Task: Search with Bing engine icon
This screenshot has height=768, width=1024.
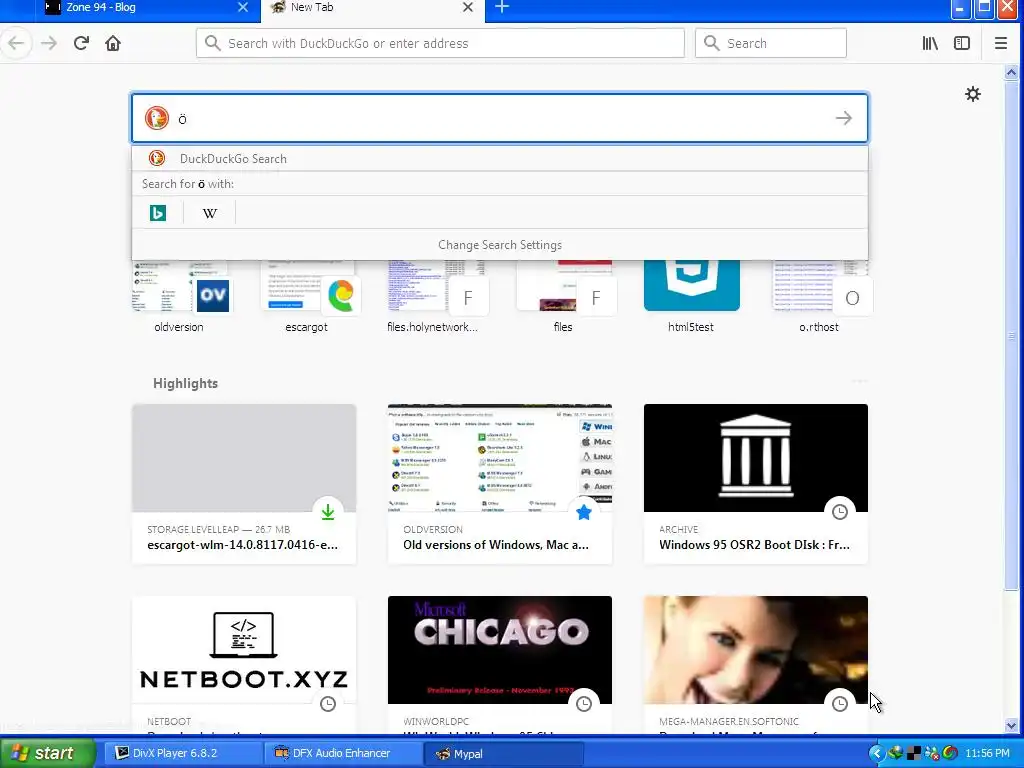Action: tap(158, 213)
